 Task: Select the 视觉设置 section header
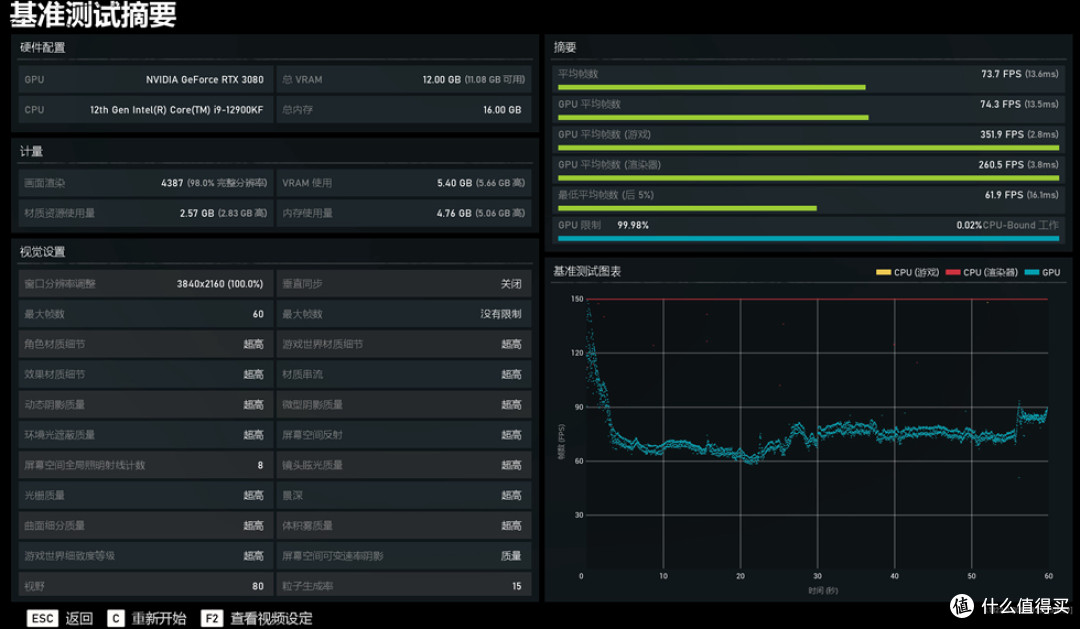[x=43, y=251]
